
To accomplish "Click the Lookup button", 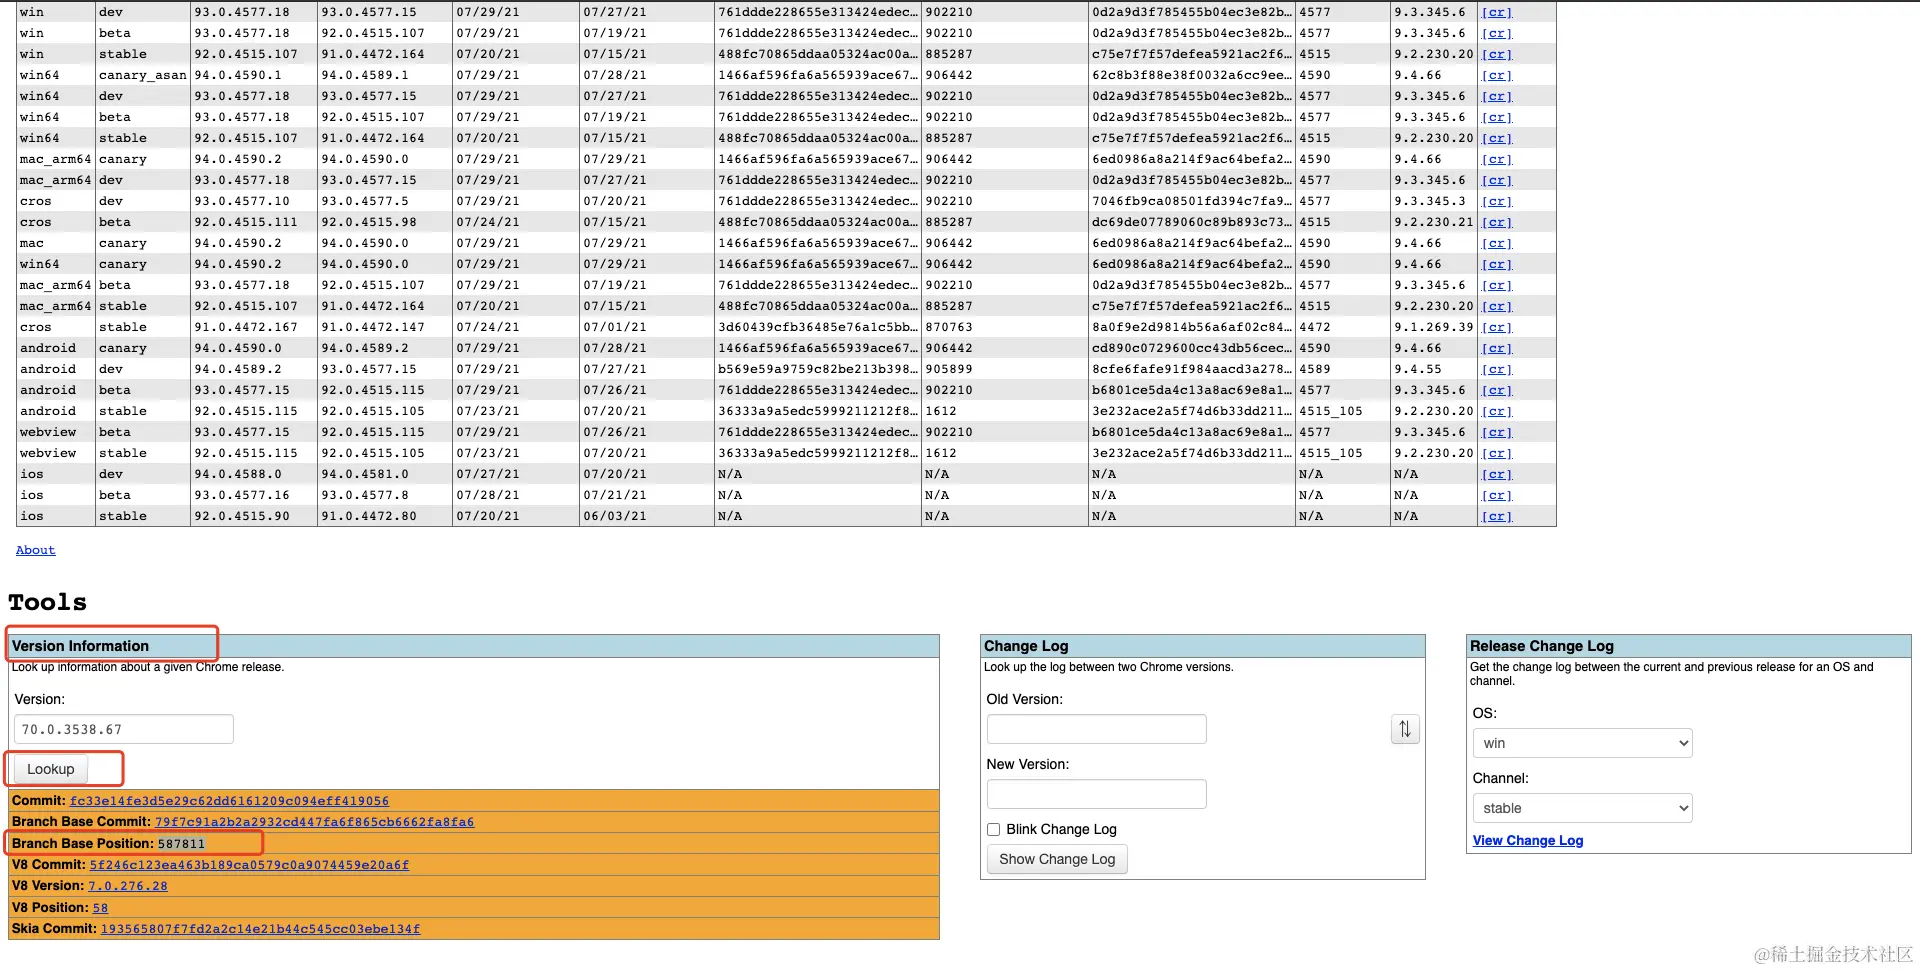I will 51,769.
